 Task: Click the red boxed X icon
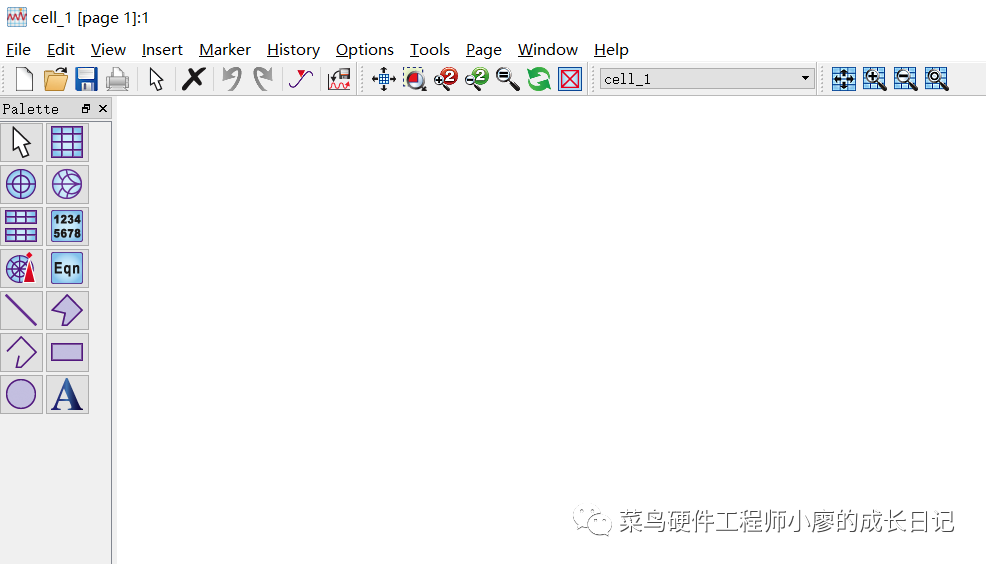point(570,79)
